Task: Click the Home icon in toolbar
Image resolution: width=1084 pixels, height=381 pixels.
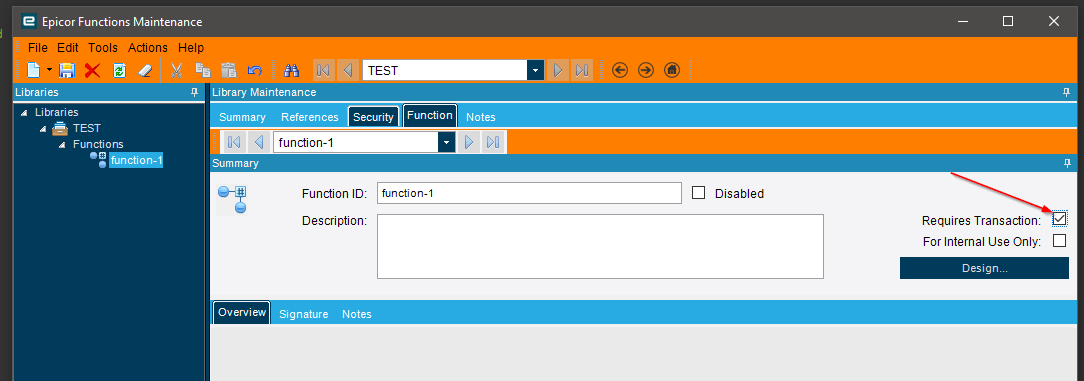Action: [671, 70]
